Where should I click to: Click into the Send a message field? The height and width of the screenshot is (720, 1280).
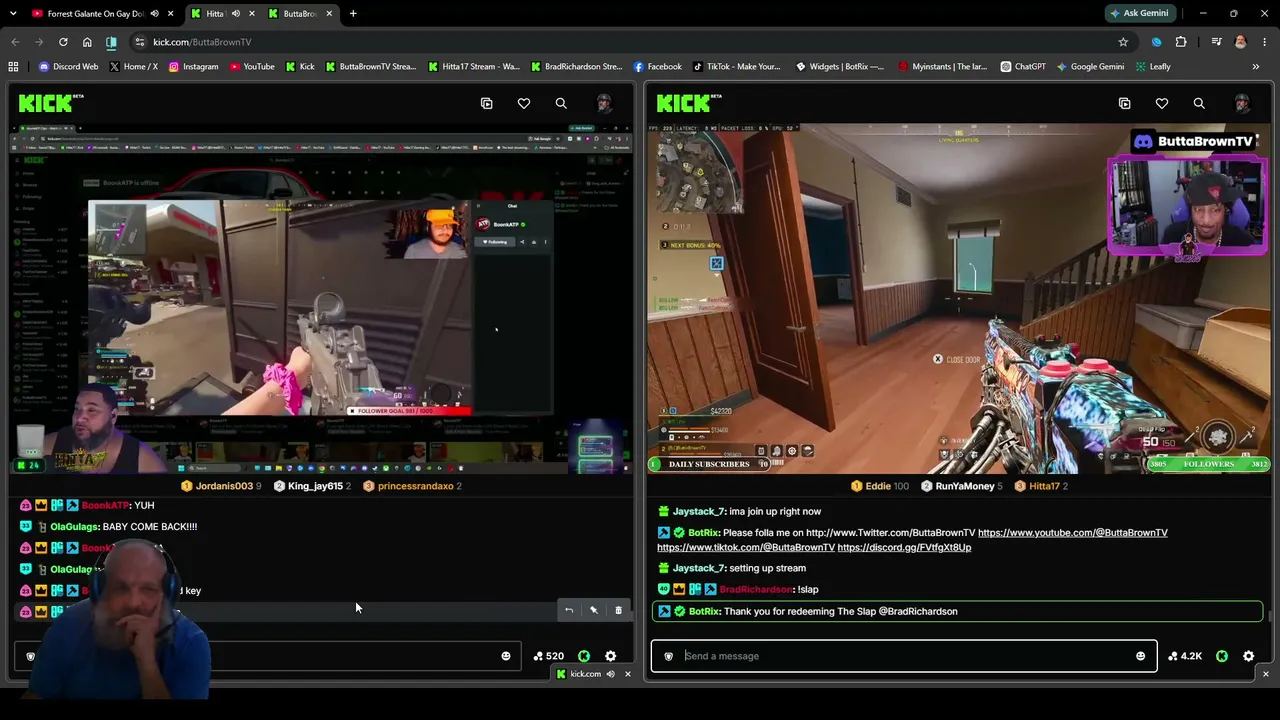point(904,656)
